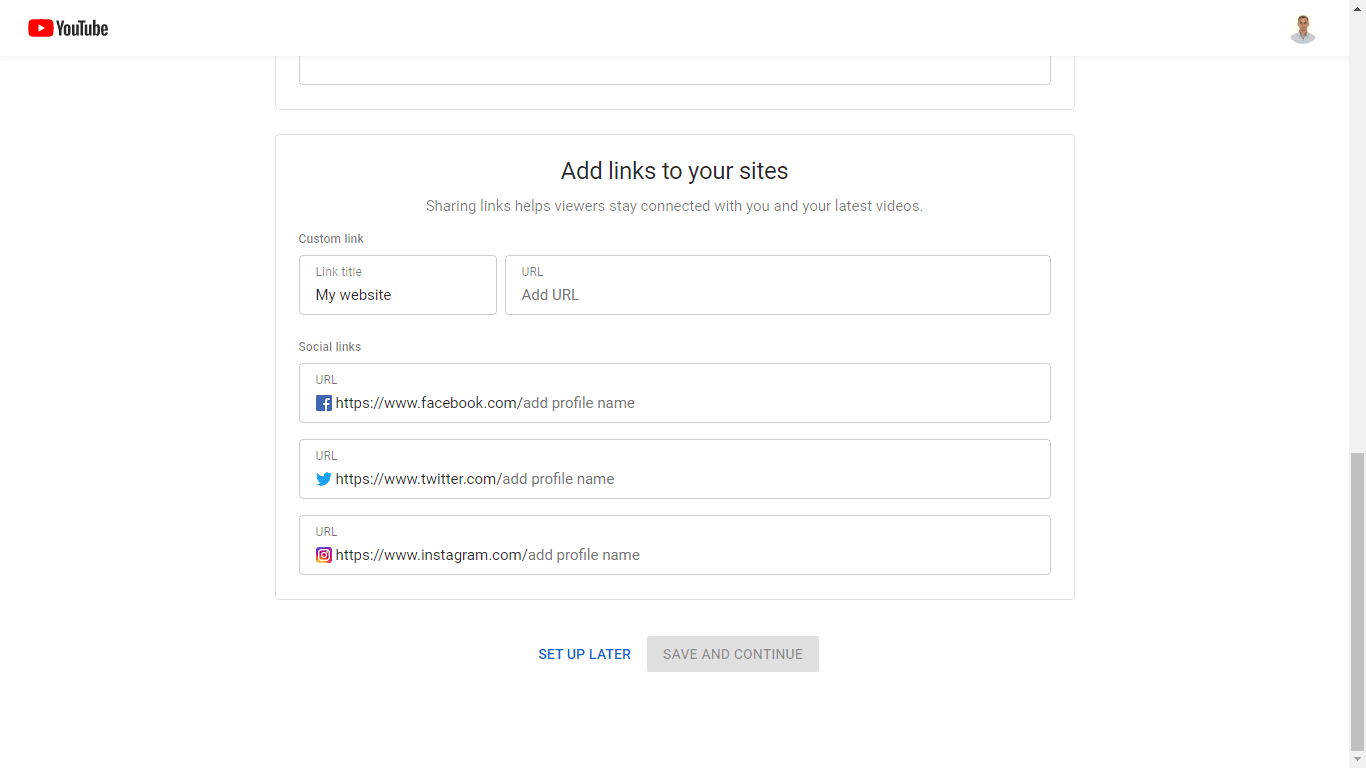Click the Twitter bird icon
1366x768 pixels.
324,479
